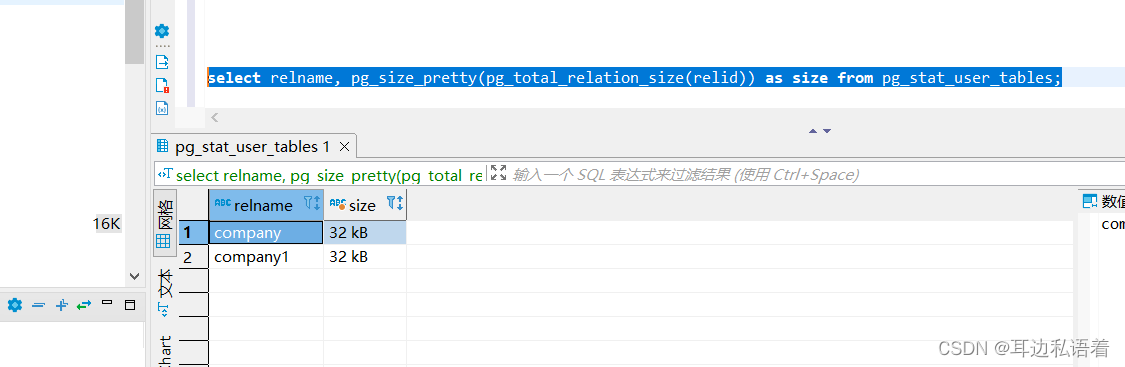Open the bottom-left panel settings gear icon

(15, 305)
